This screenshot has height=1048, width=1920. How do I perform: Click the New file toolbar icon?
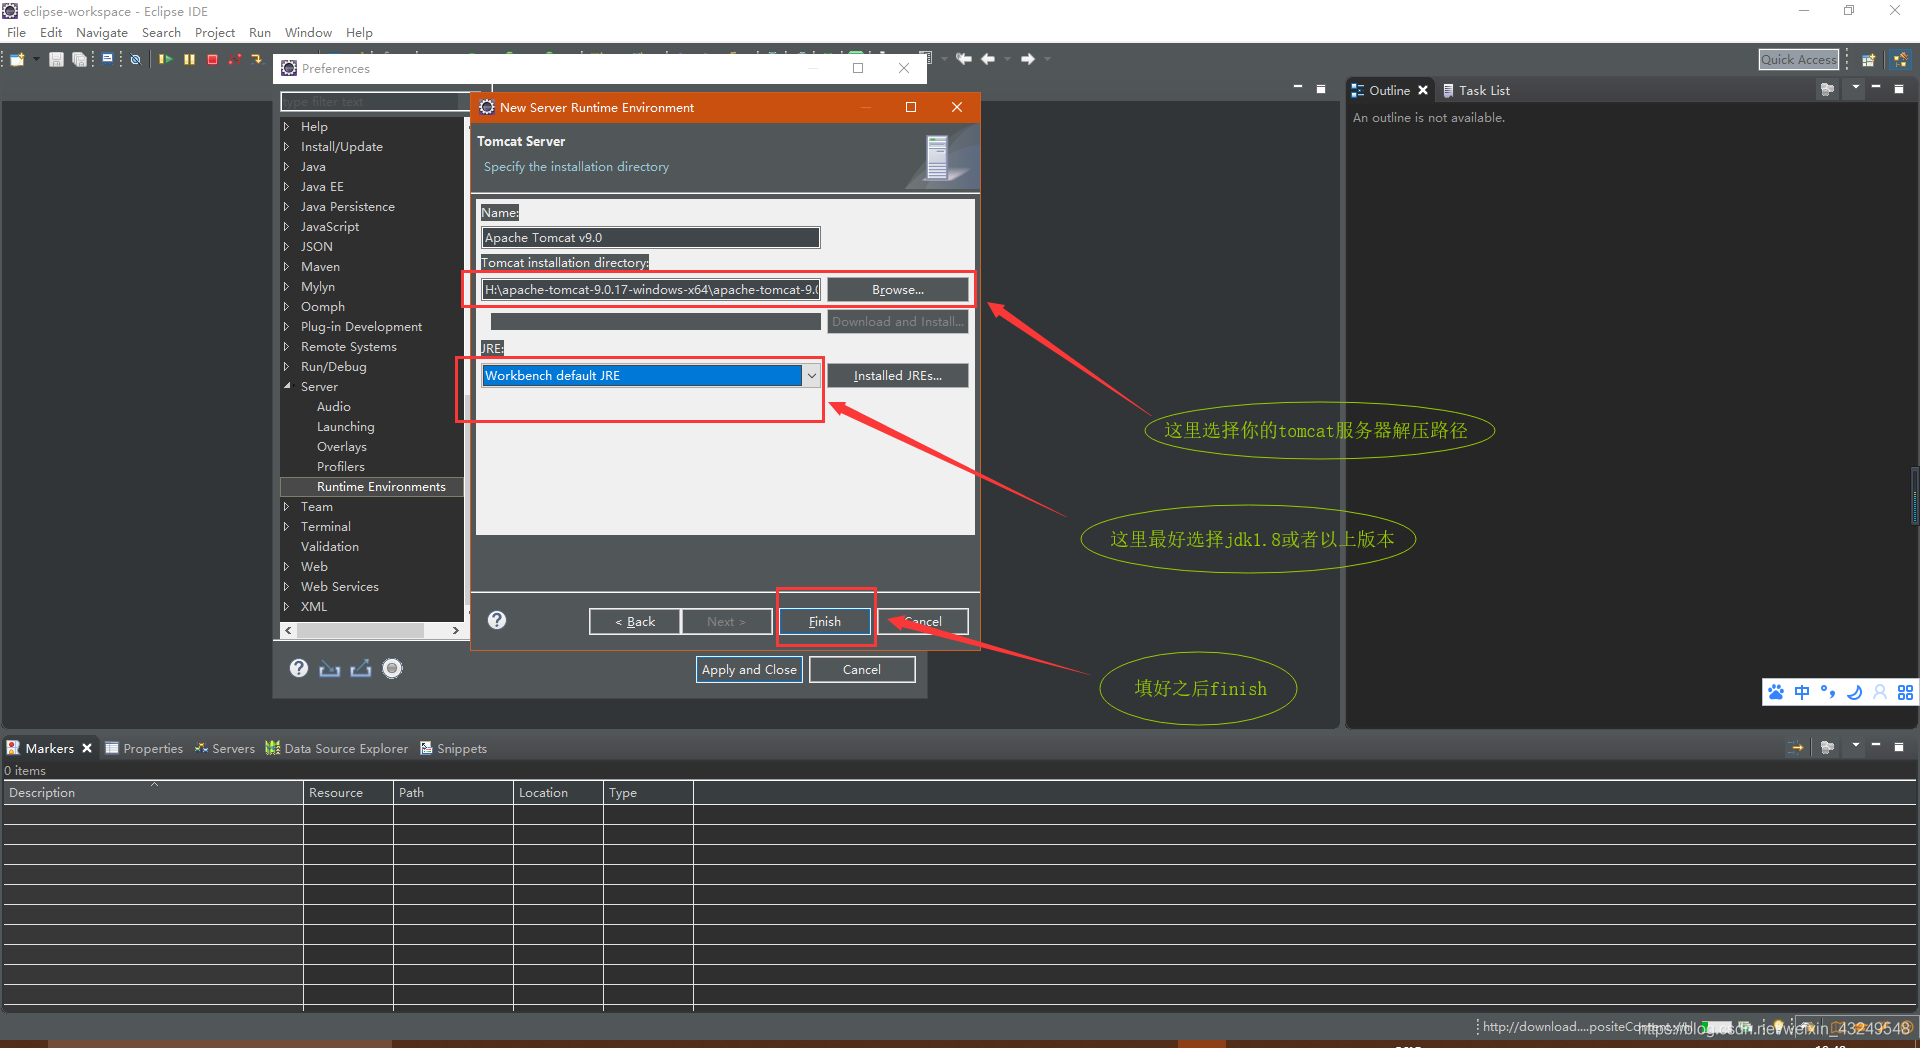pyautogui.click(x=17, y=60)
